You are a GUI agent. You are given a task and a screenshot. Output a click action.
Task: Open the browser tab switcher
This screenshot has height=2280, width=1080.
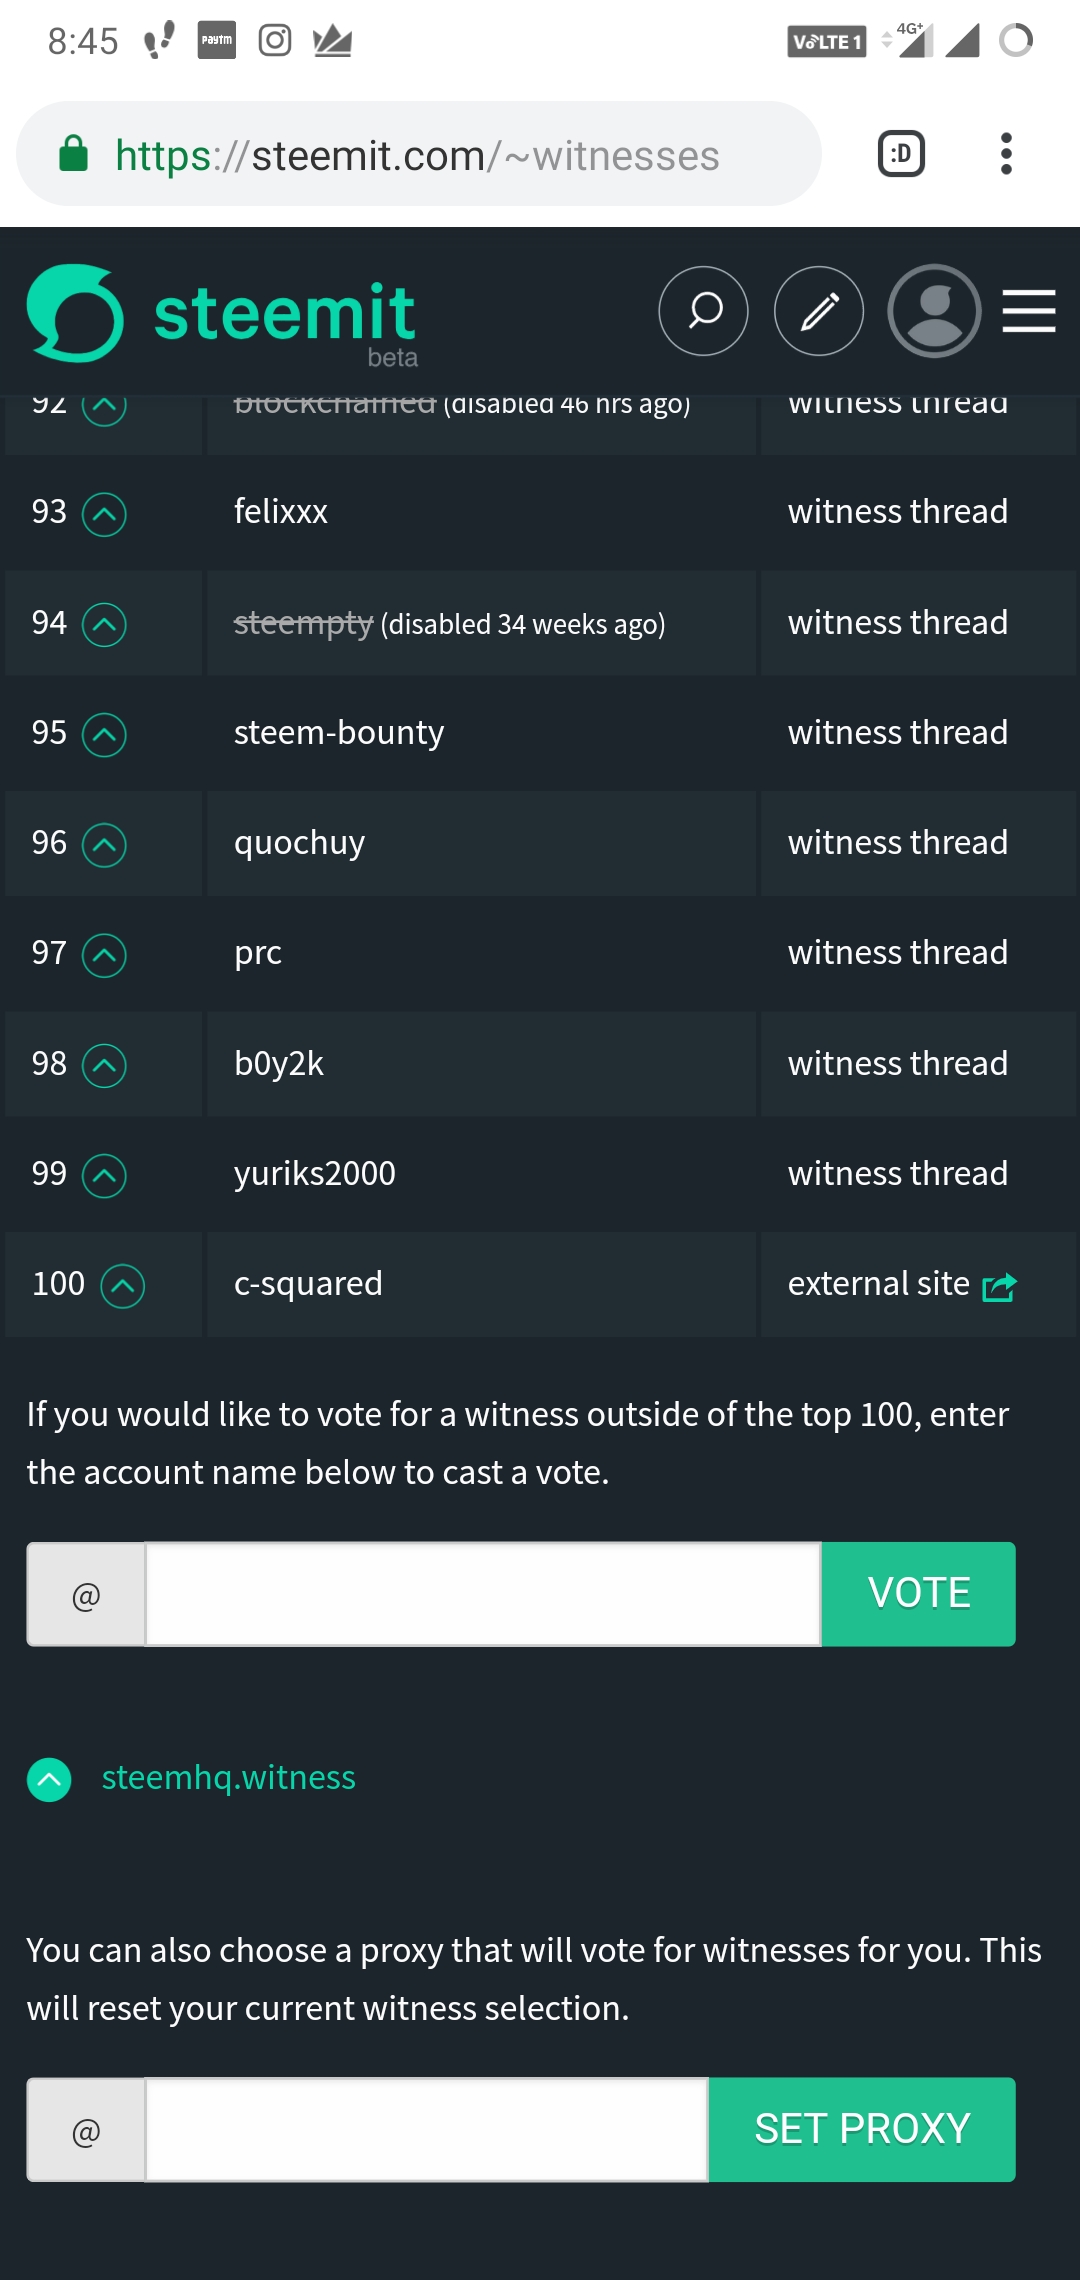point(901,154)
